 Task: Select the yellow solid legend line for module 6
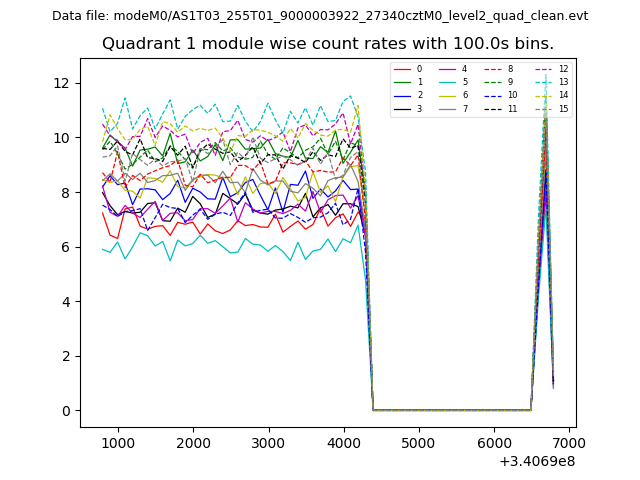pos(445,95)
